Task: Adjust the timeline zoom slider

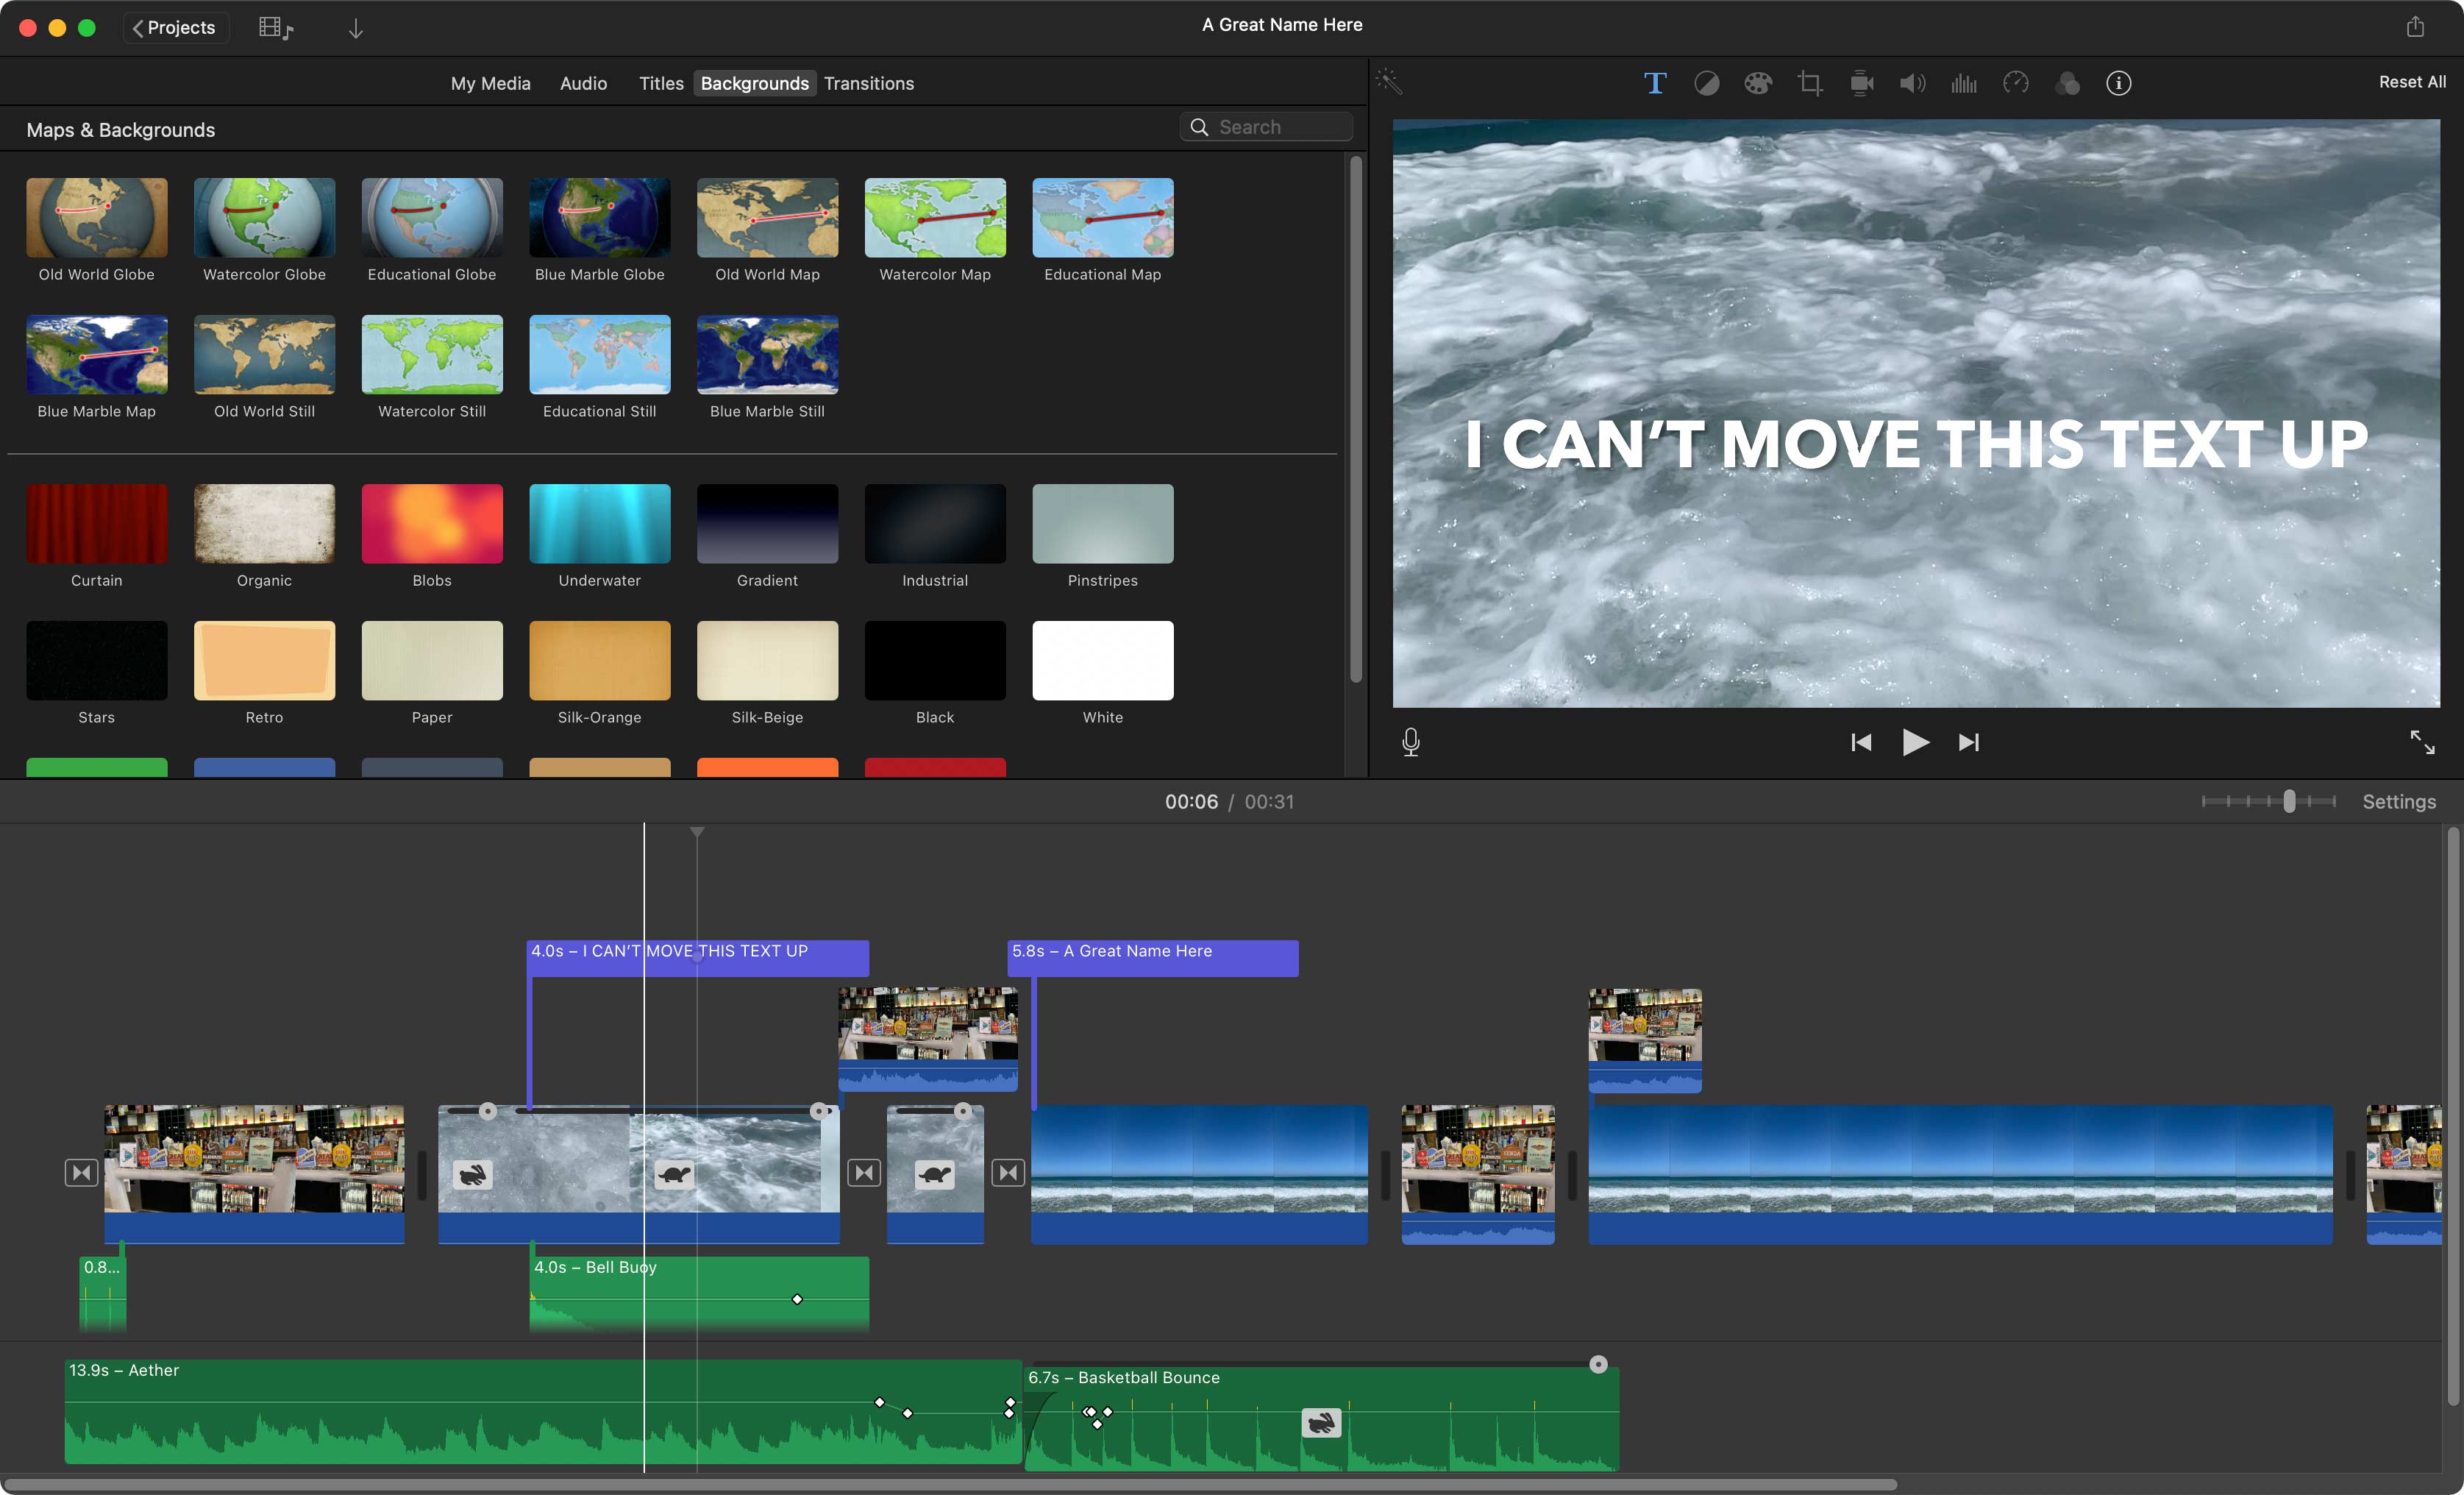Action: 2289,801
